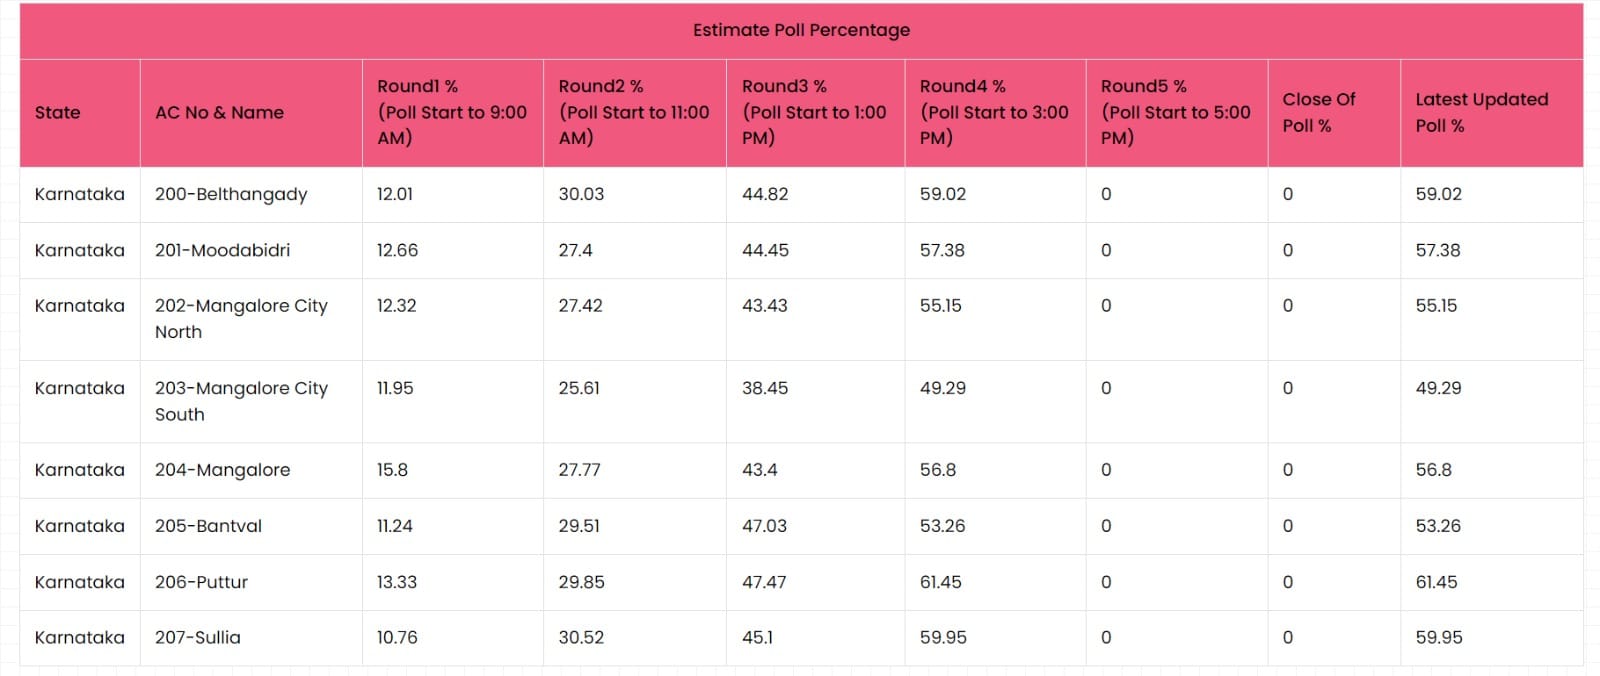
Task: Select the Round5 % column header
Action: click(x=1177, y=113)
